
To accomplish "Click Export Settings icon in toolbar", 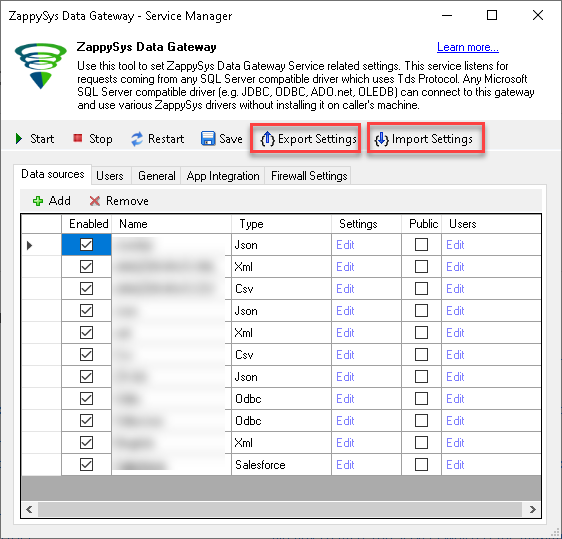I will (267, 139).
